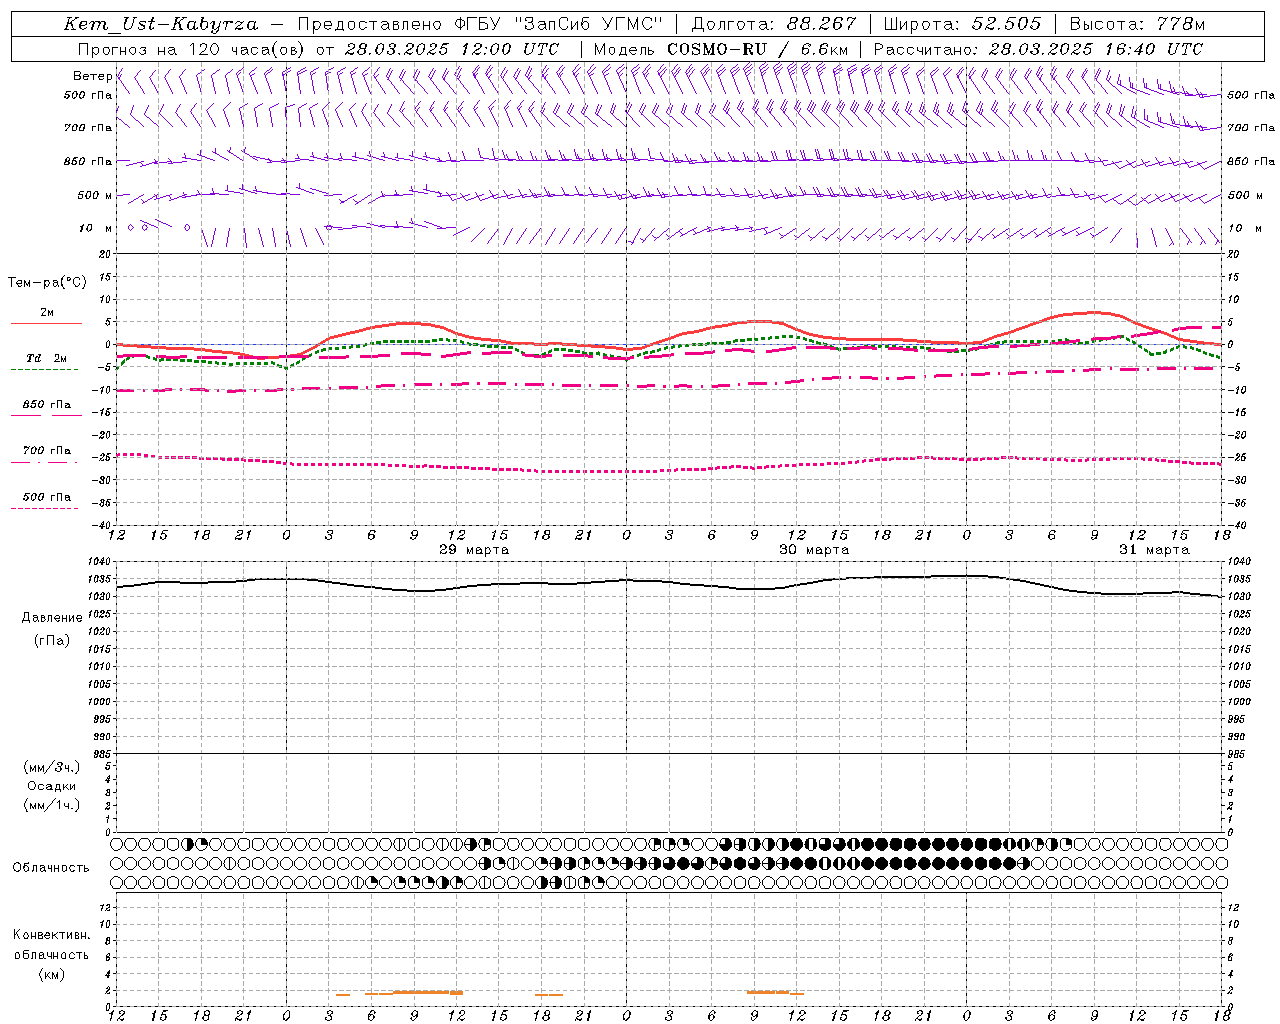1280x1024 pixels.
Task: Select the text Предоставлено ФГБУ "ЗапСиб УГМС"
Action: 481,24
